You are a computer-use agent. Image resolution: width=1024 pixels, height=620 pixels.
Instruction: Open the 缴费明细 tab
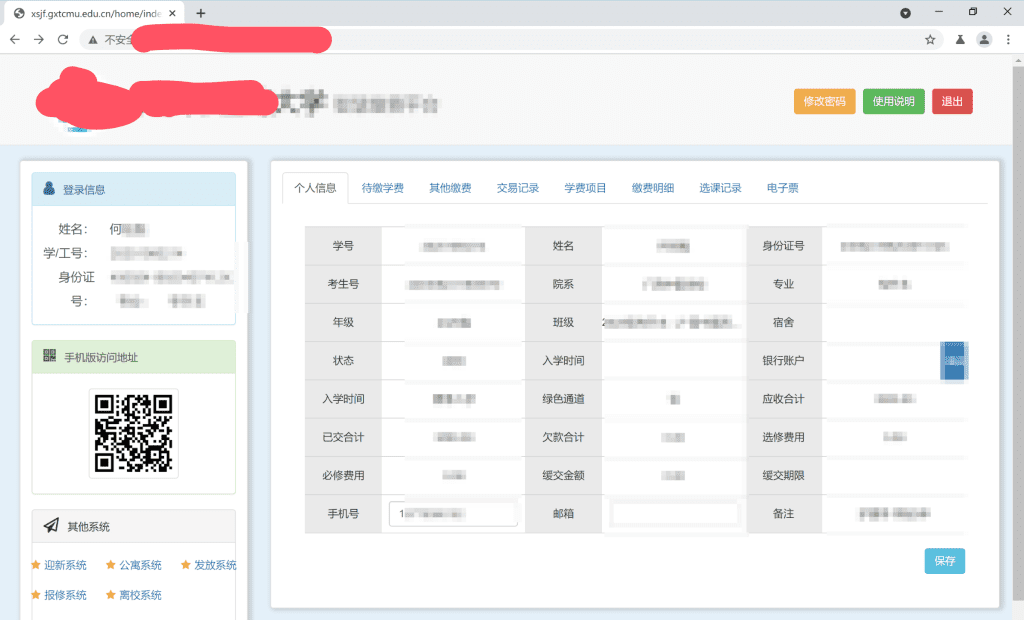(652, 188)
